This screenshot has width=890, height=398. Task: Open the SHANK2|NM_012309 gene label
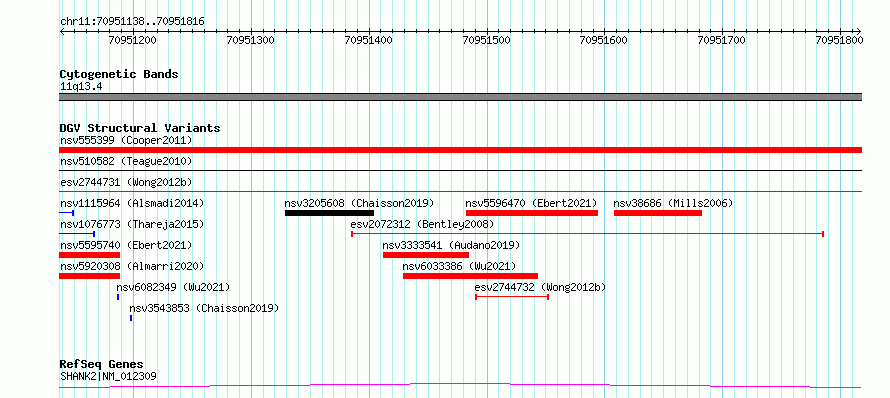[108, 376]
